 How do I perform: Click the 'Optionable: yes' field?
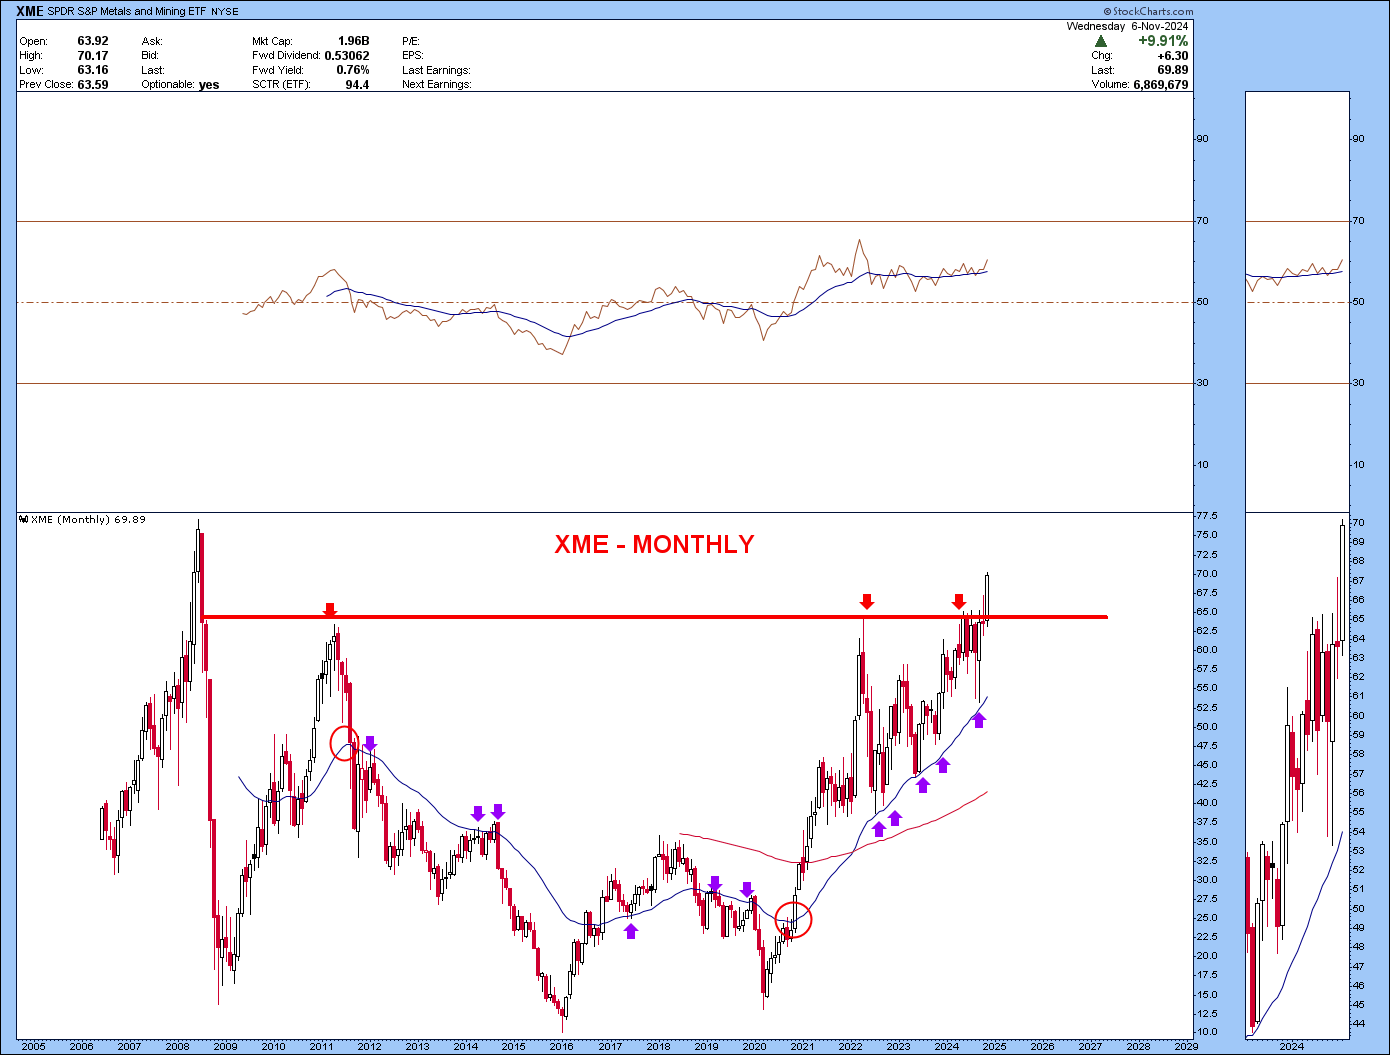[x=180, y=85]
